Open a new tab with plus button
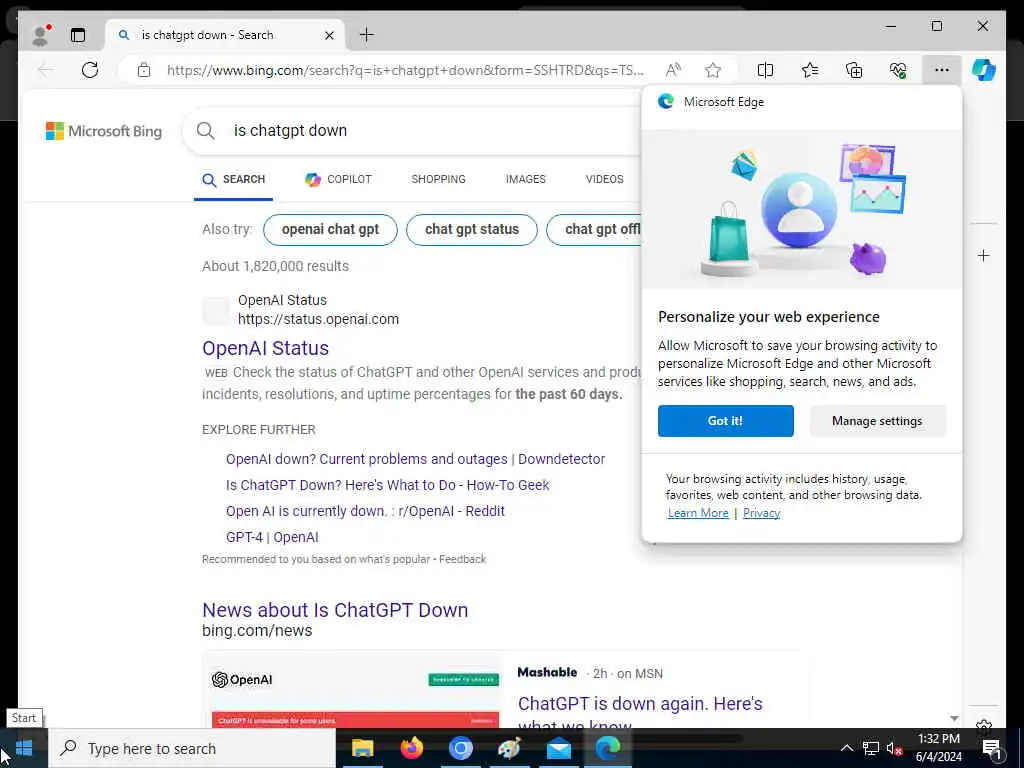The image size is (1024, 768). click(366, 35)
